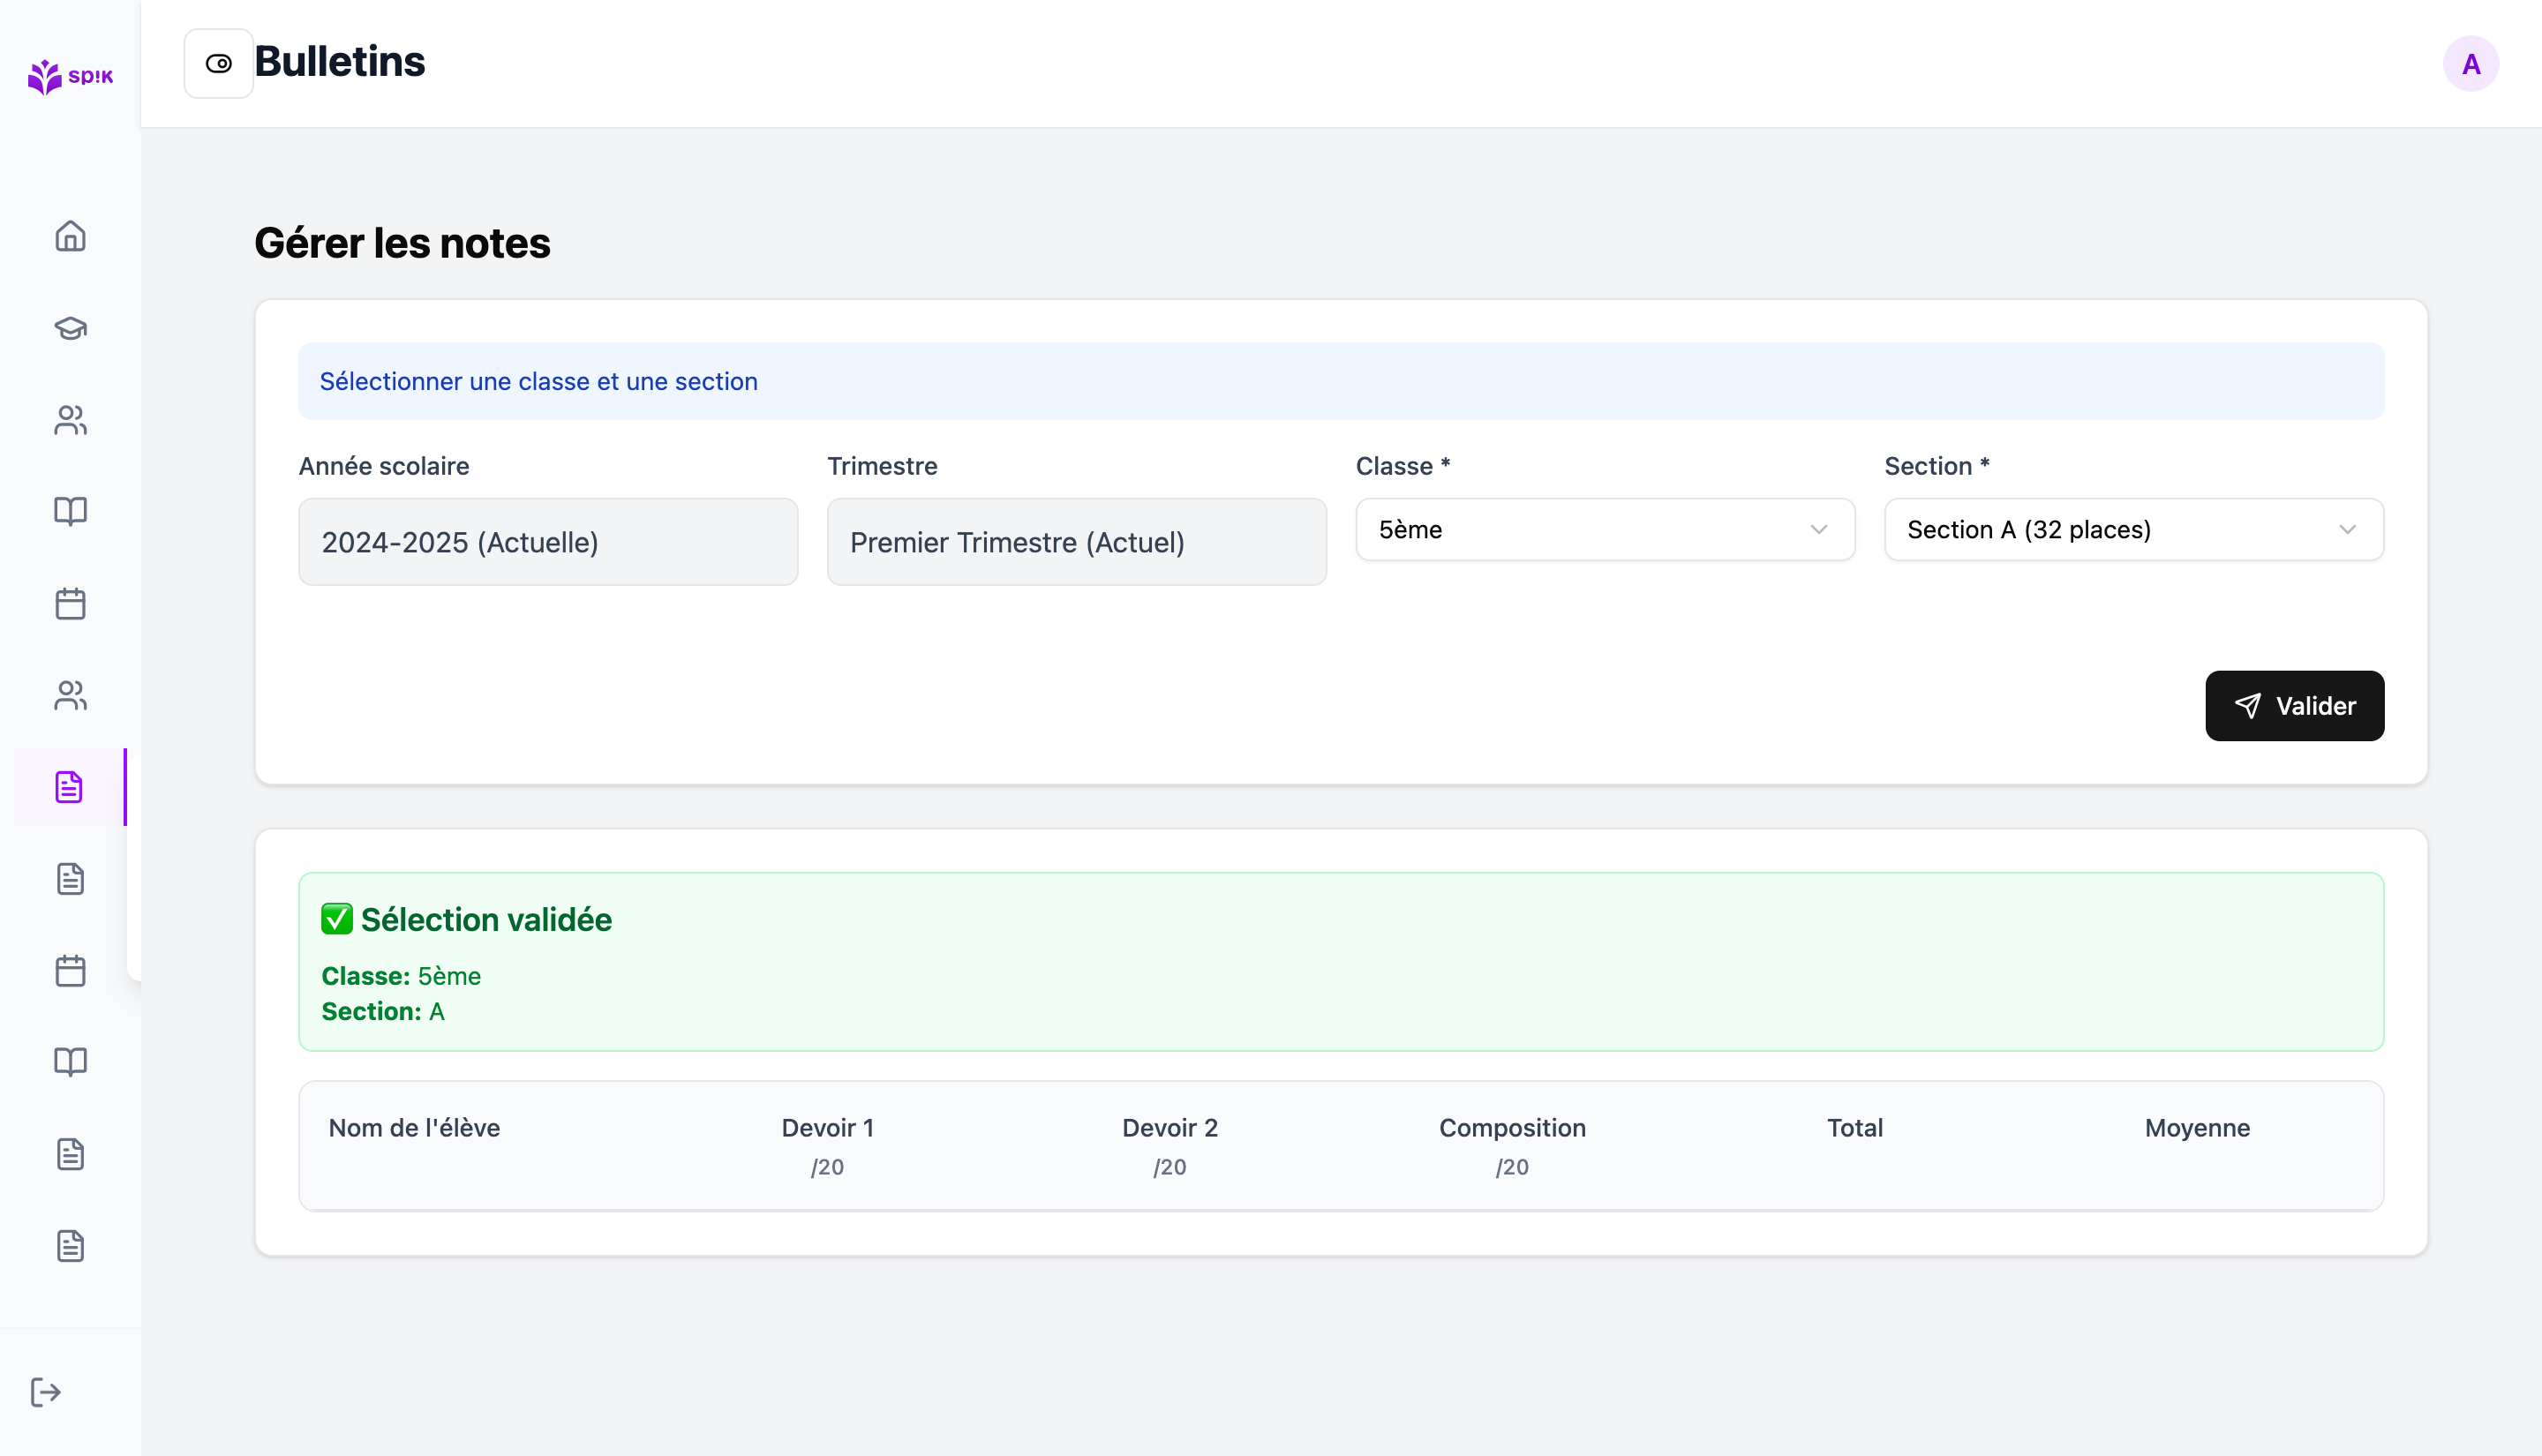Click the highlighted Bulletins document icon

pyautogui.click(x=68, y=787)
